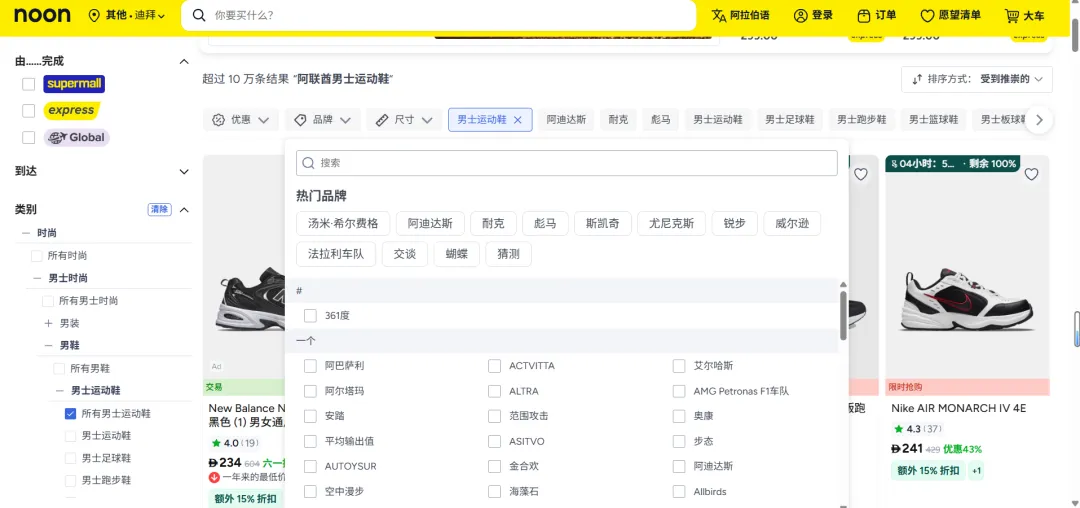Check 男士跑步鞋 in category tree
Image resolution: width=1080 pixels, height=508 pixels.
[x=70, y=480]
